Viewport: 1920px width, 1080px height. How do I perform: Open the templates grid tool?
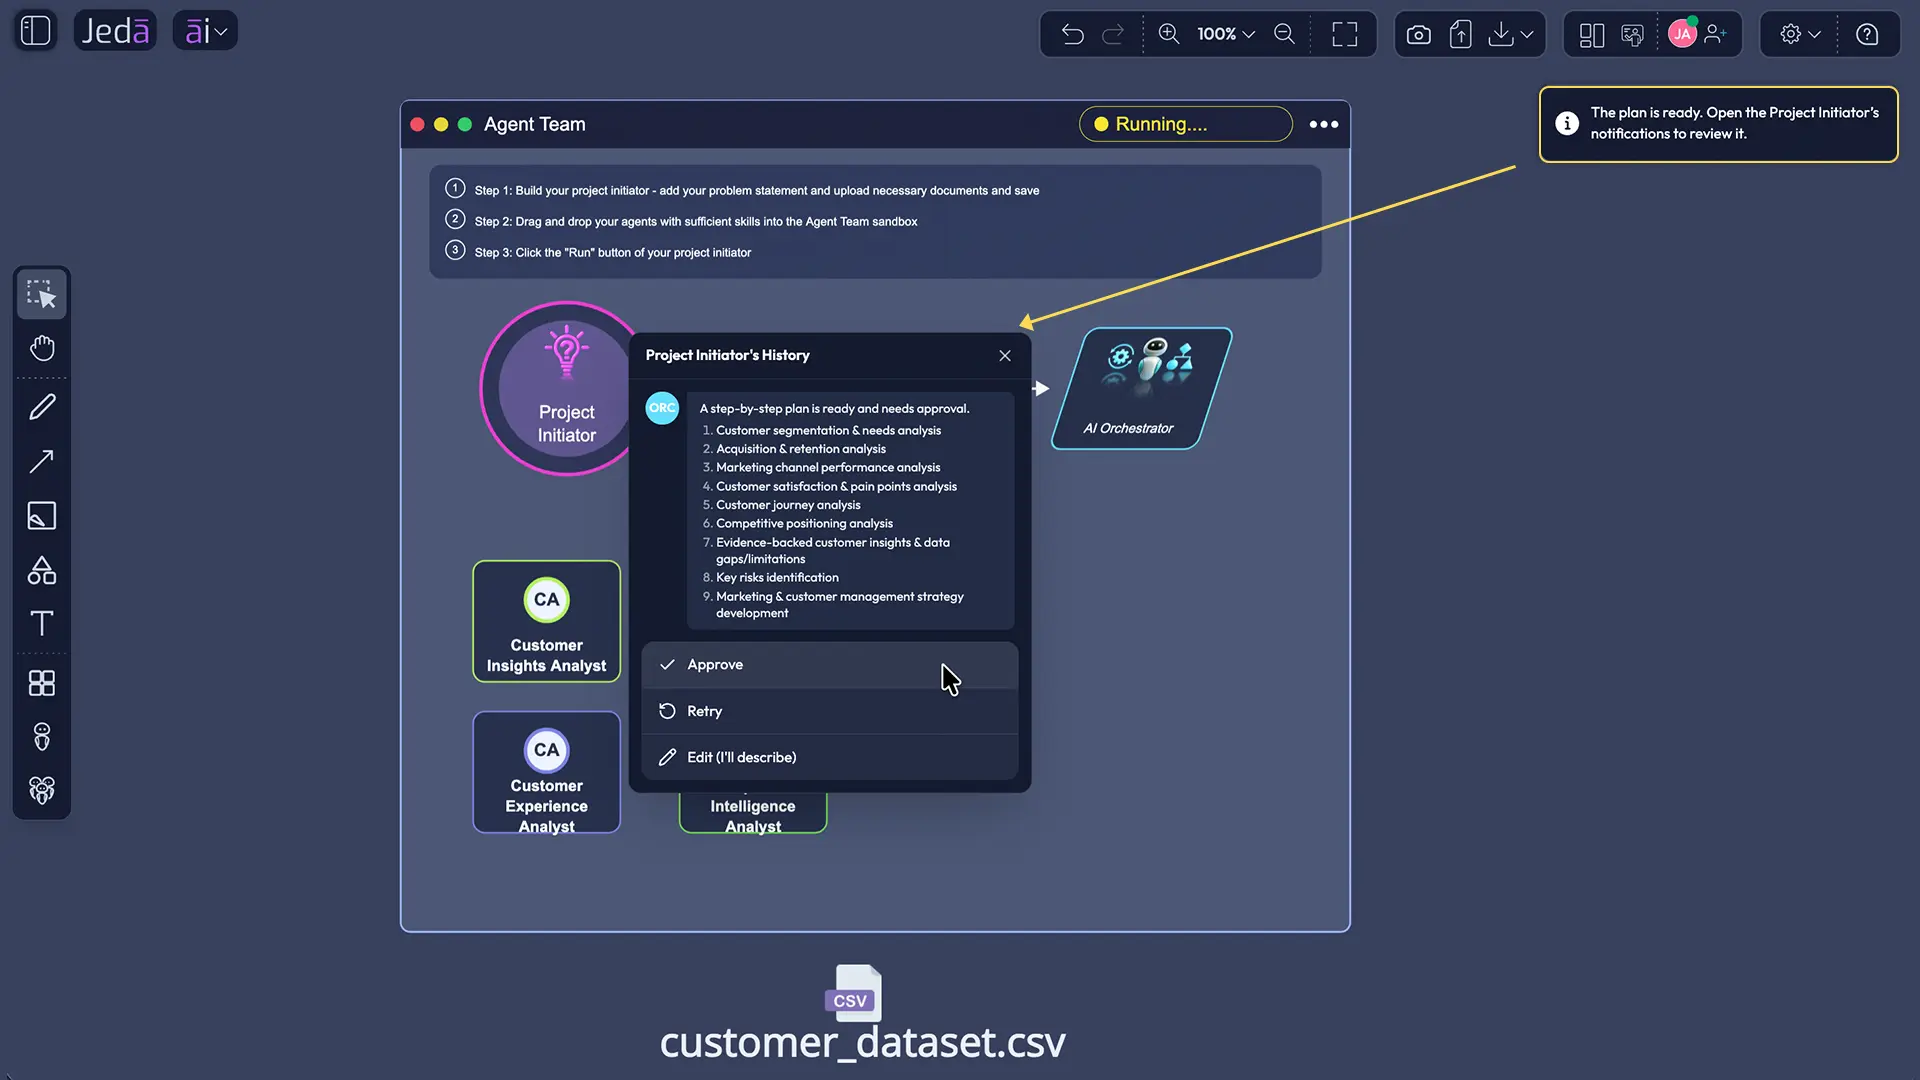coord(42,683)
